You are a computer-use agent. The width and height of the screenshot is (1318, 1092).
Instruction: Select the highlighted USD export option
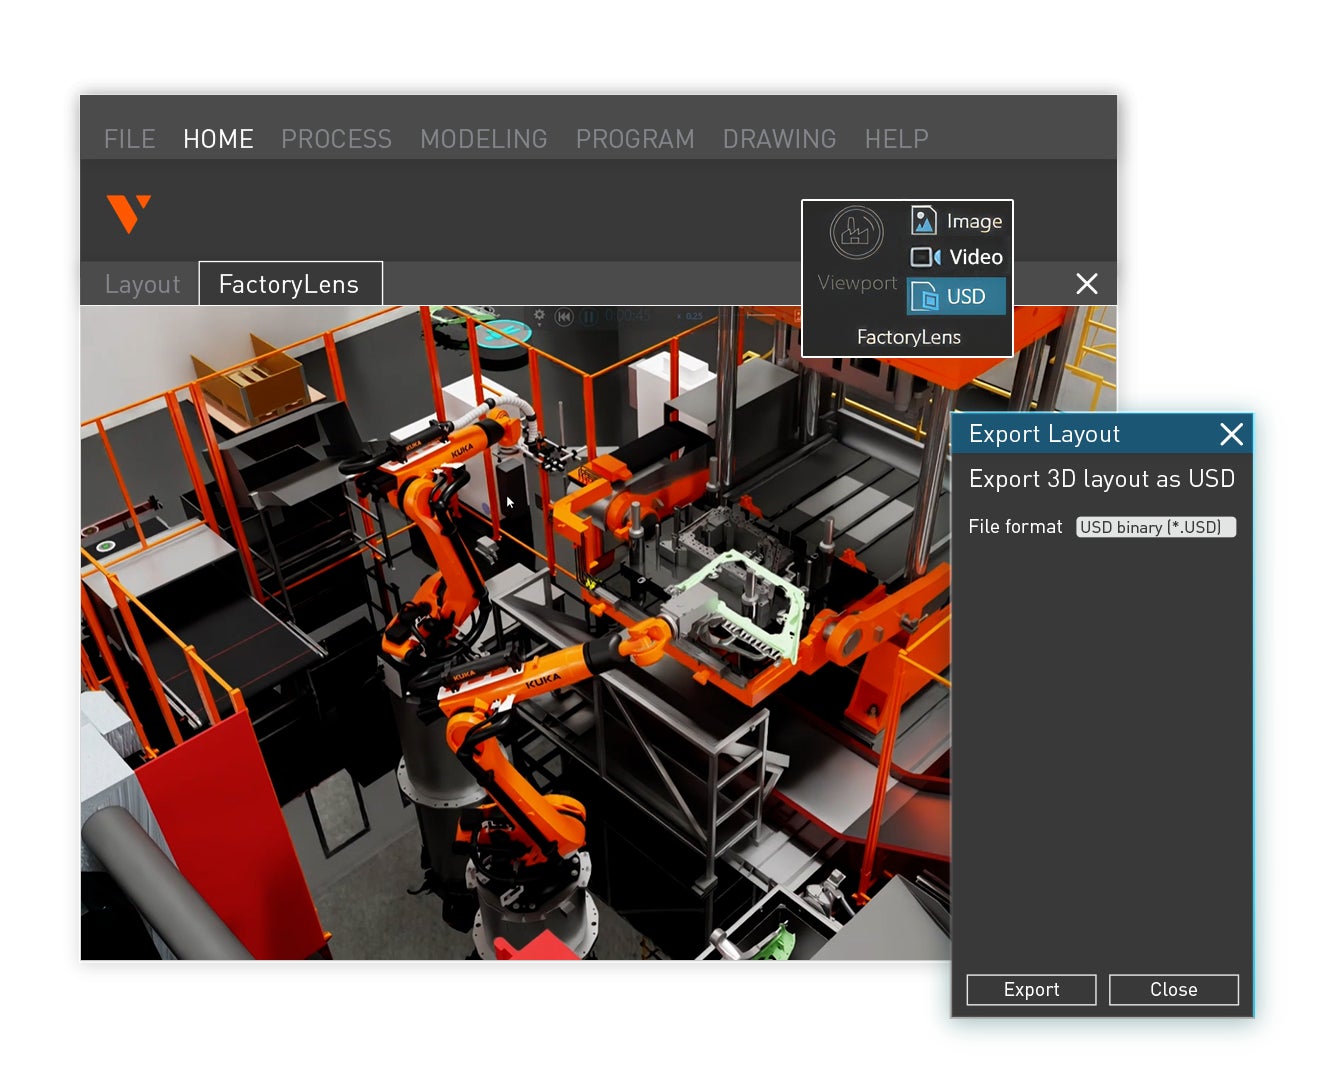[x=956, y=296]
